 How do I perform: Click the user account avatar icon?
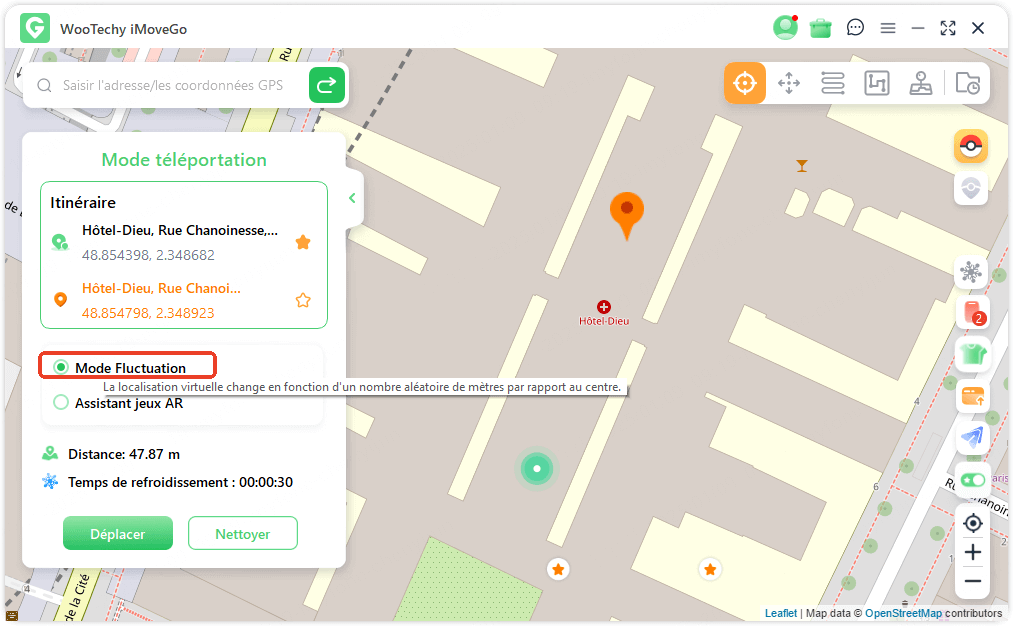click(784, 28)
